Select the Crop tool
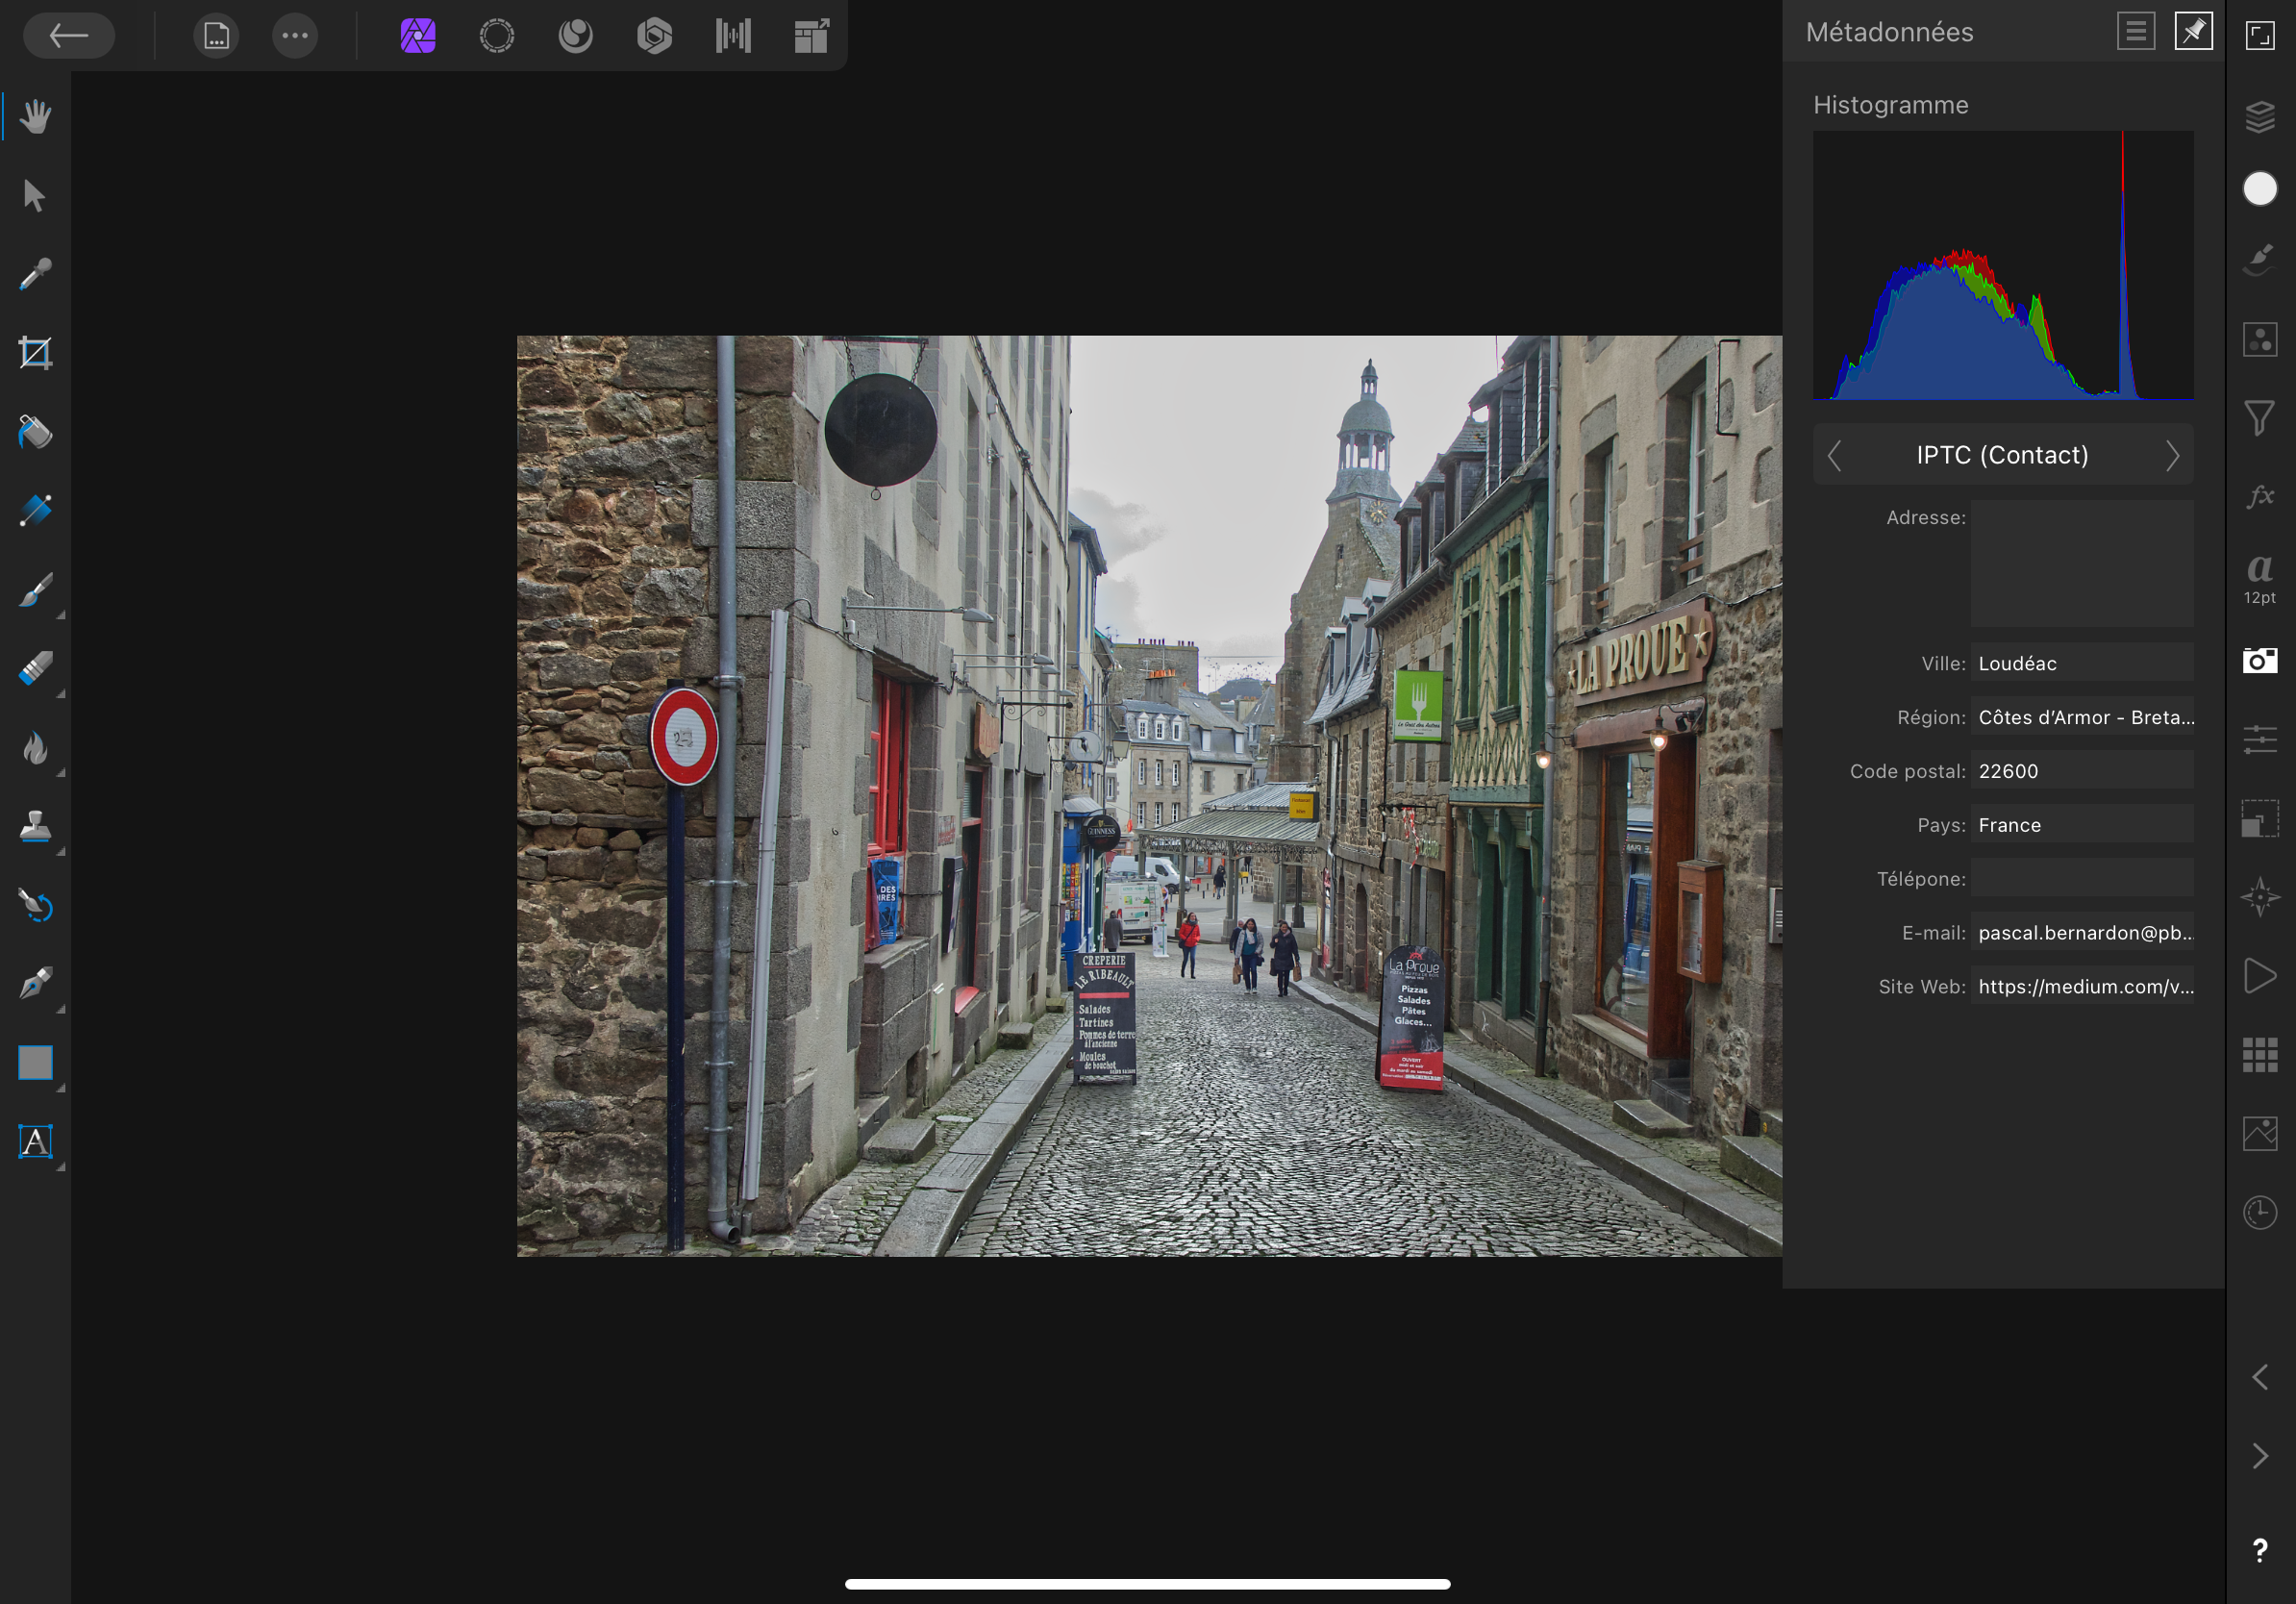Viewport: 2296px width, 1604px height. [x=35, y=353]
